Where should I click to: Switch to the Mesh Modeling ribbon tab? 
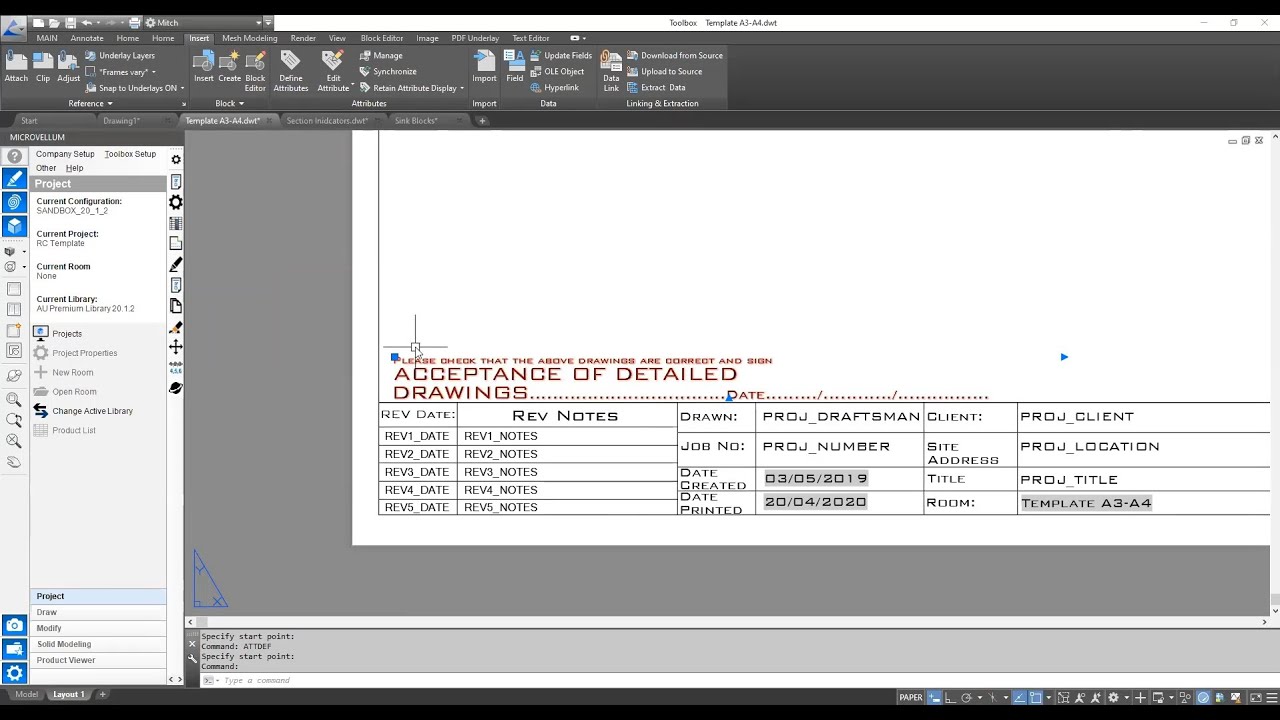[250, 38]
